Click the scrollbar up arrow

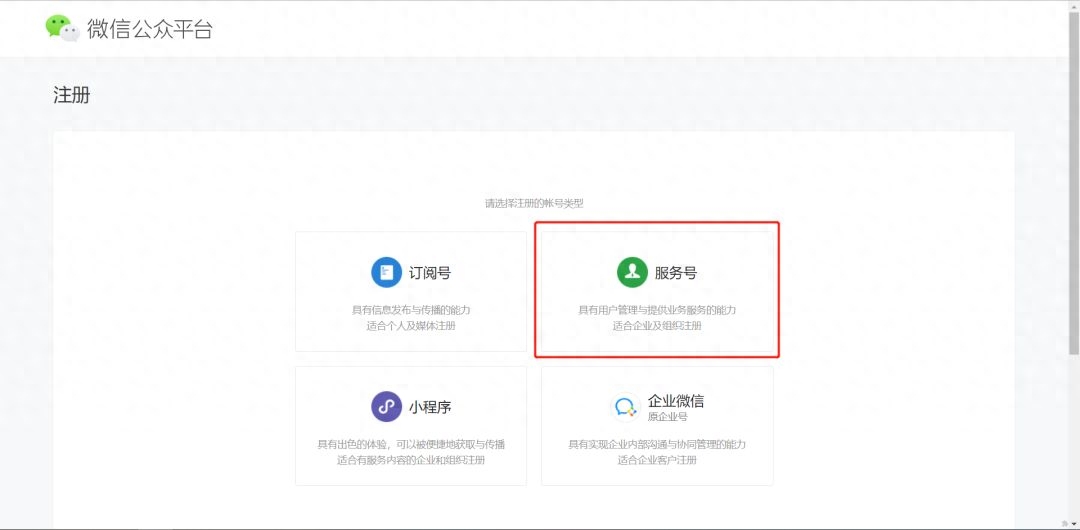pos(1075,5)
